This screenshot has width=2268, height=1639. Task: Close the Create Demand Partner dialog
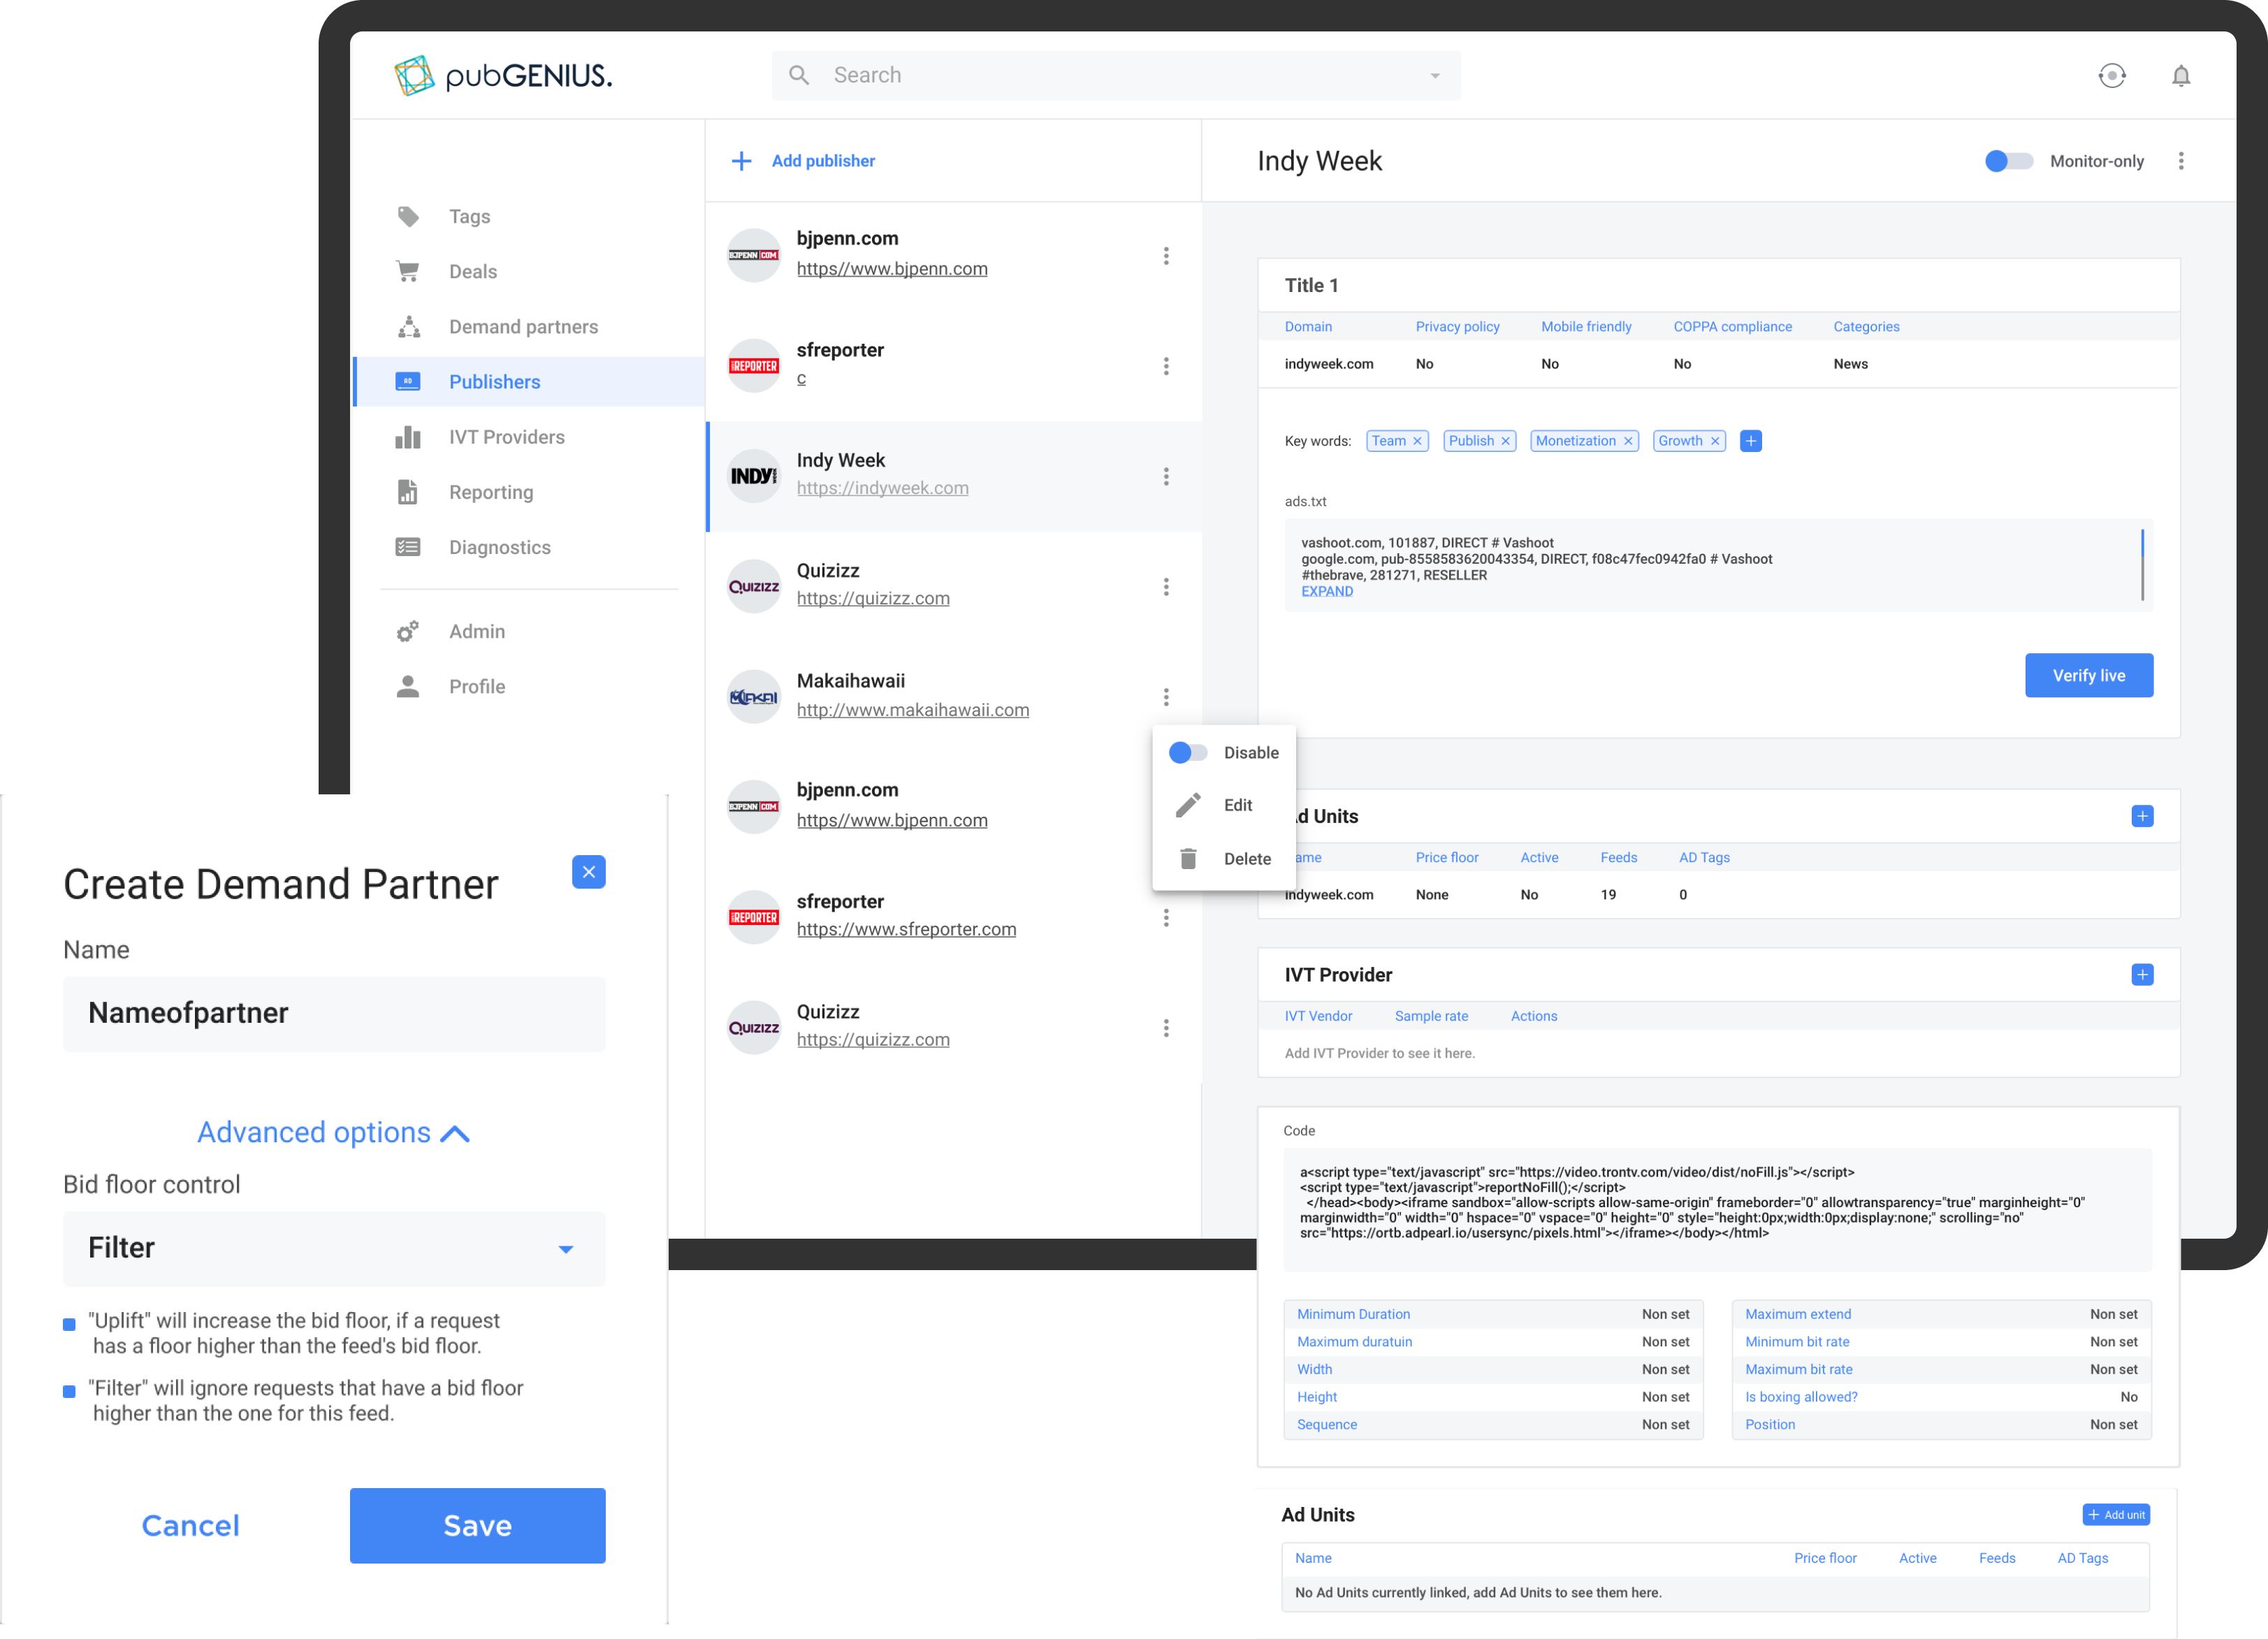(x=588, y=871)
